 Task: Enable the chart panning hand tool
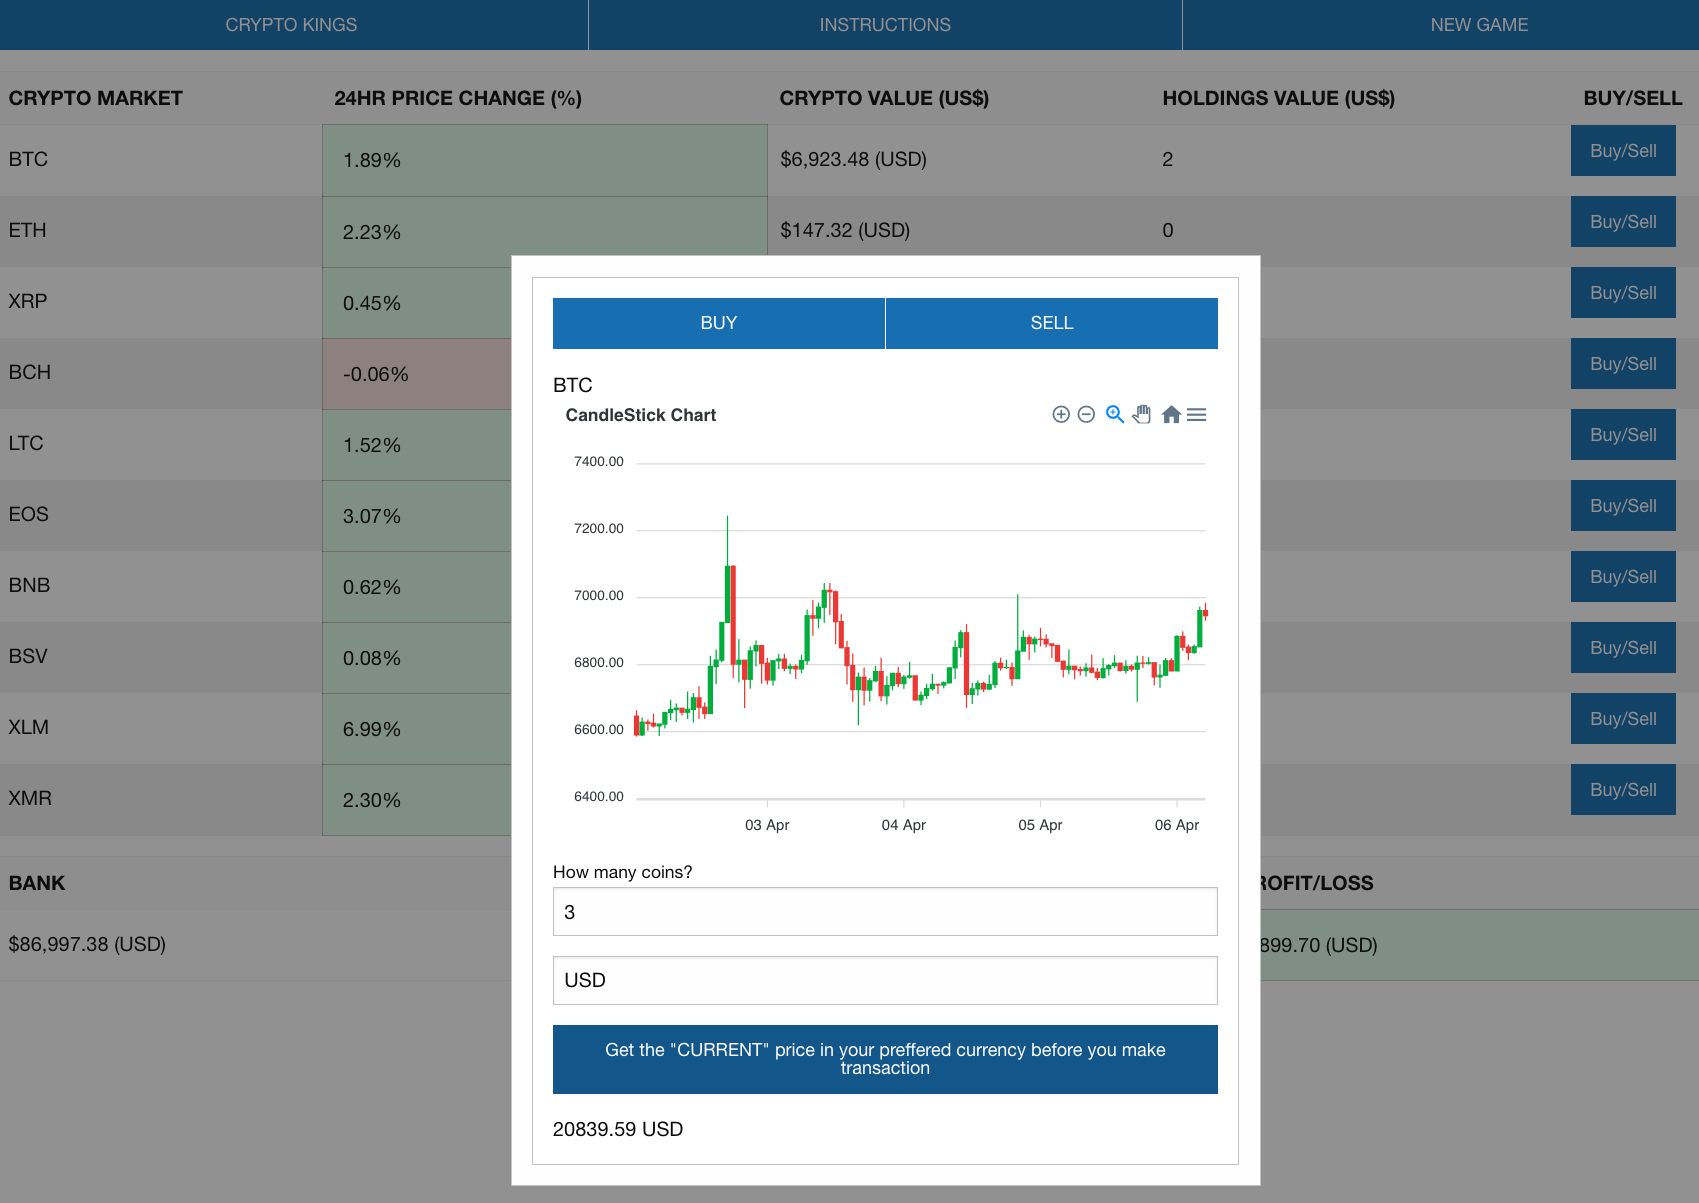pos(1142,414)
